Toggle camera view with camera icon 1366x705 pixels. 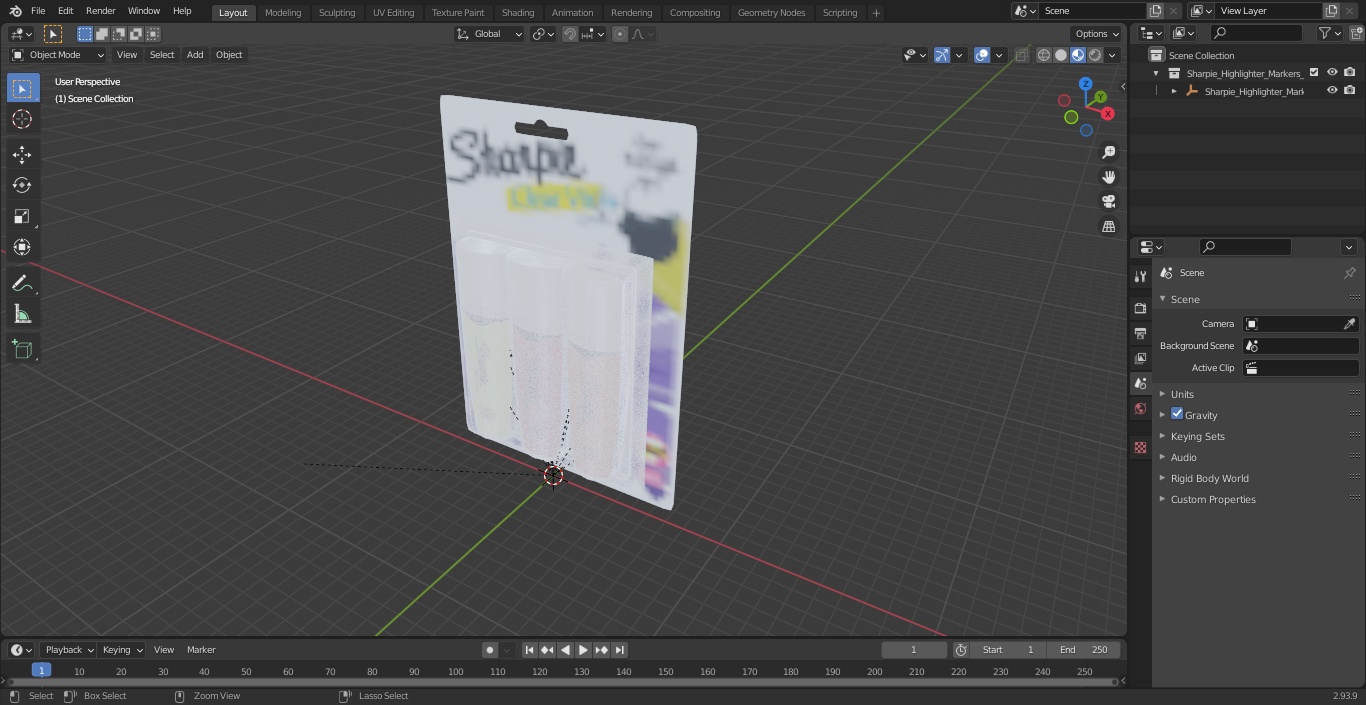click(1109, 201)
